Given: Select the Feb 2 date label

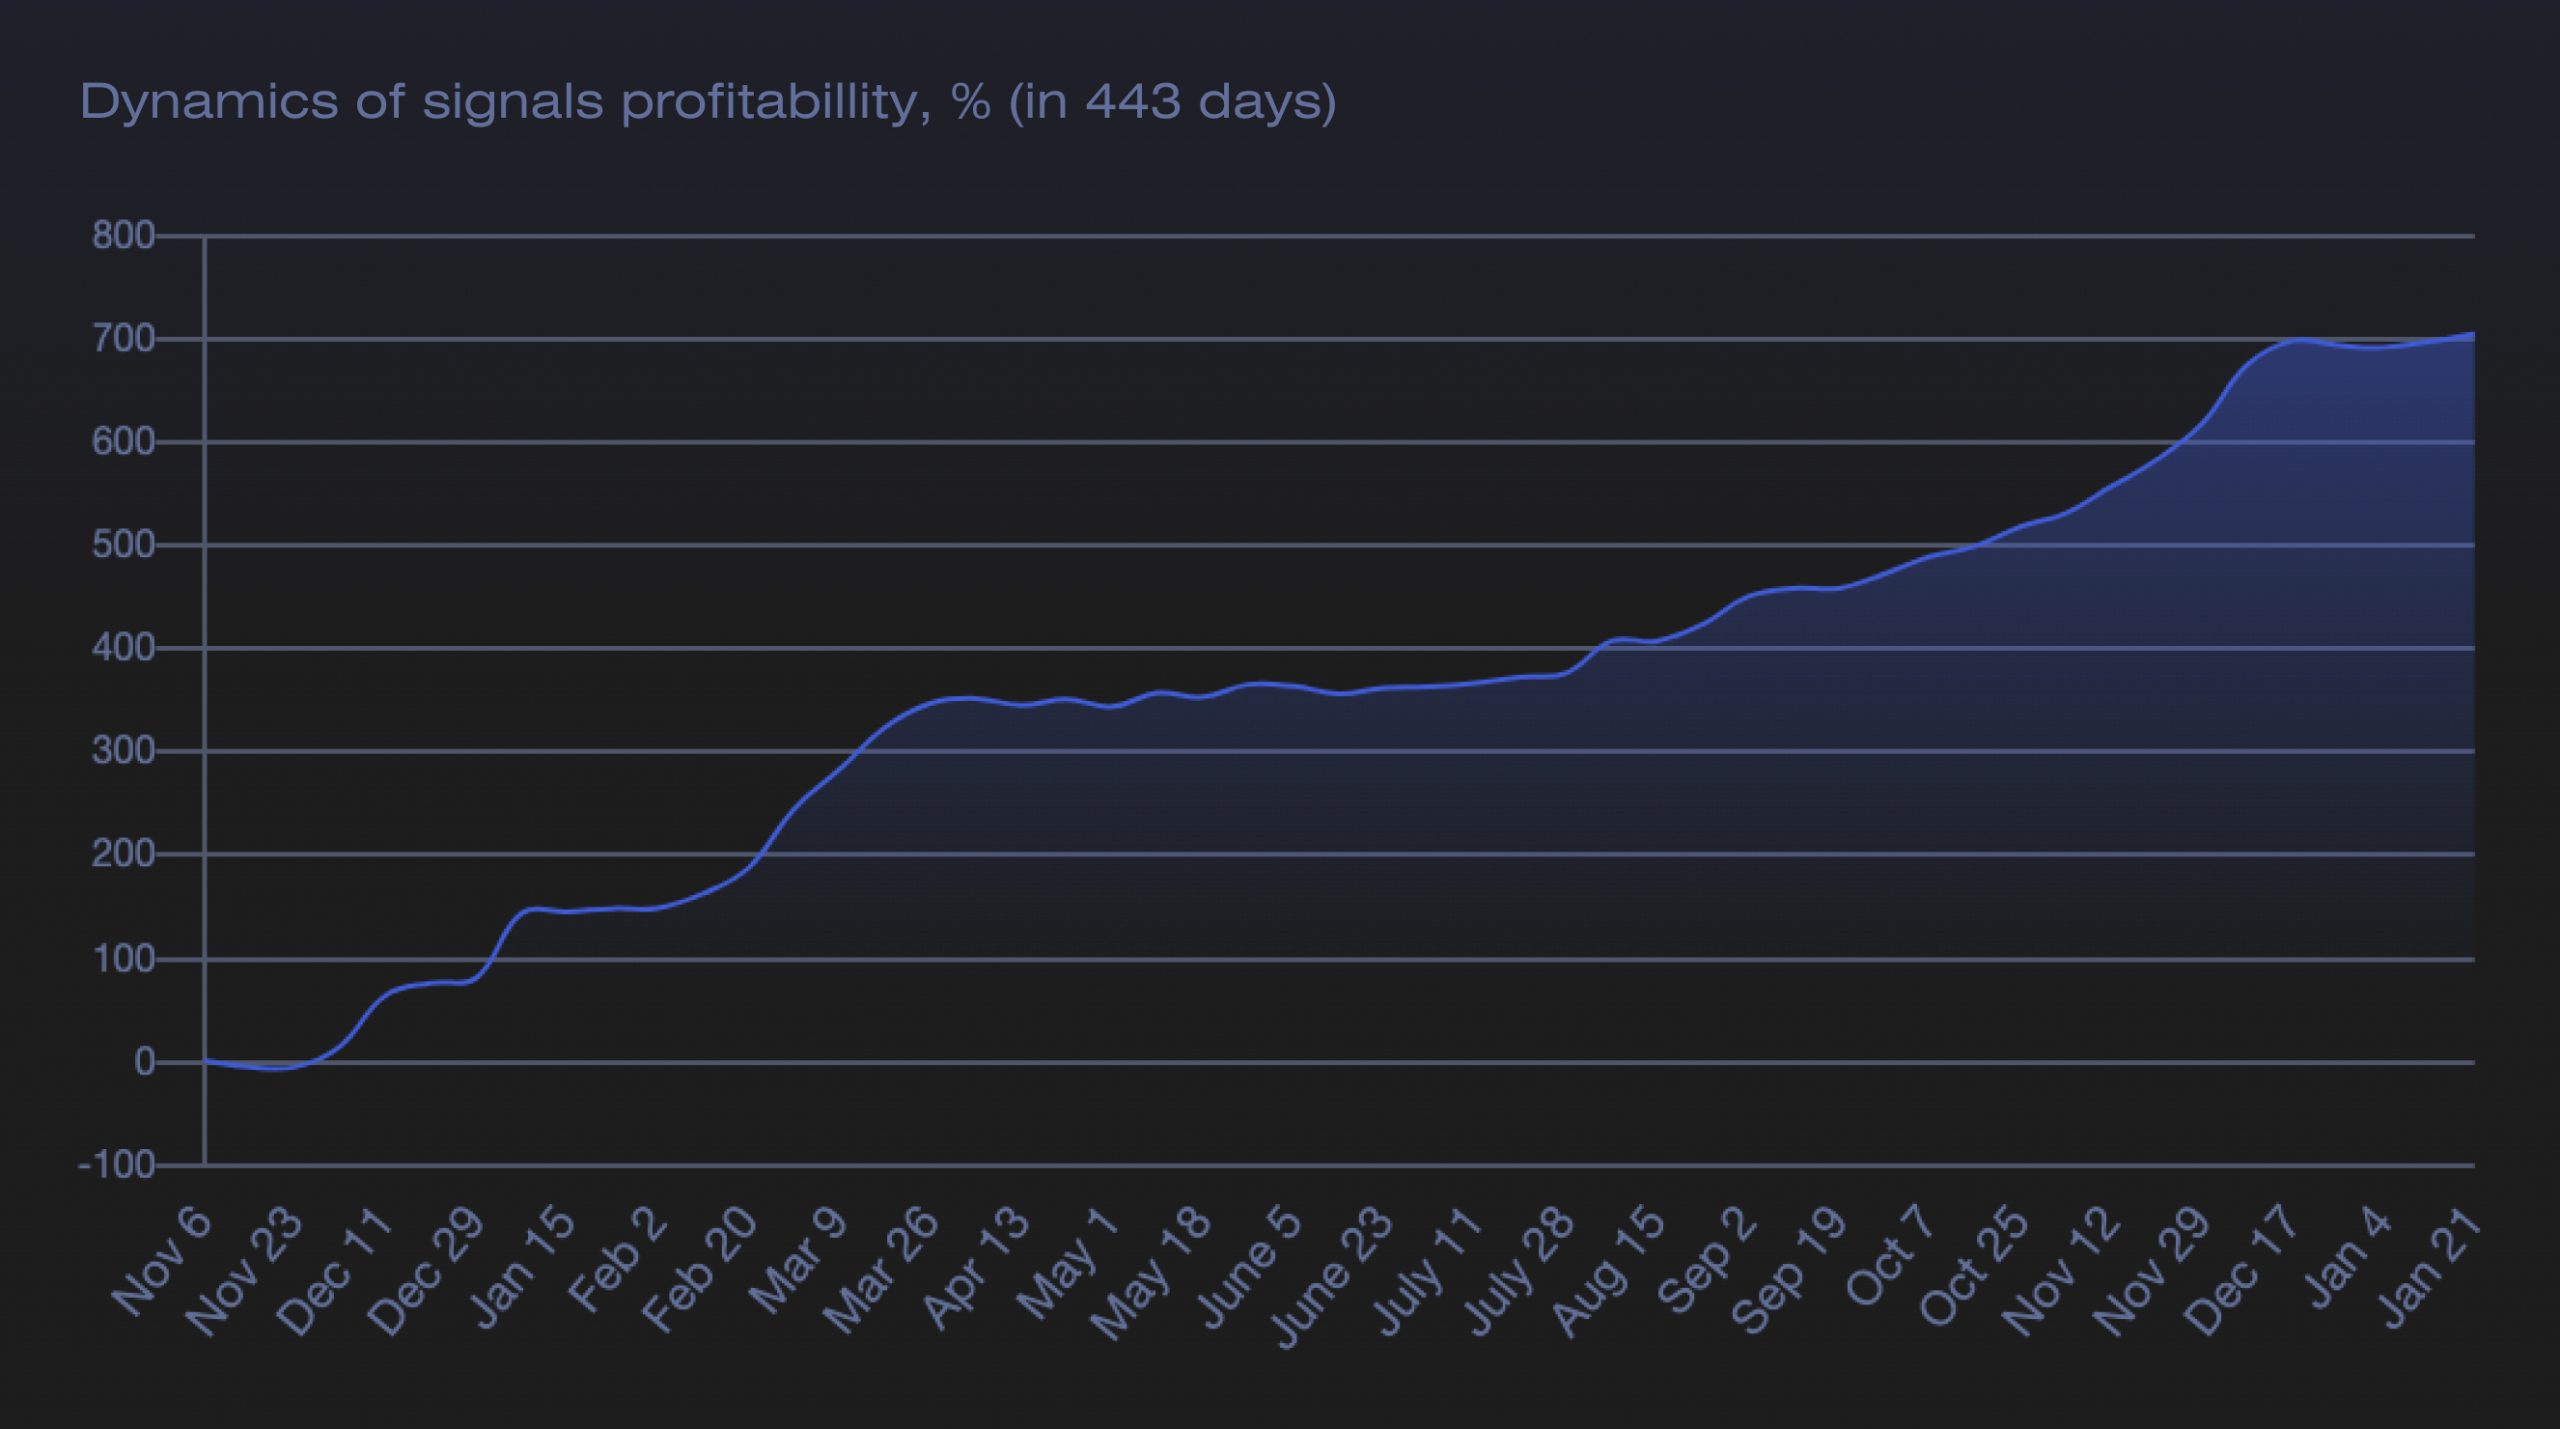Looking at the screenshot, I should [617, 1260].
